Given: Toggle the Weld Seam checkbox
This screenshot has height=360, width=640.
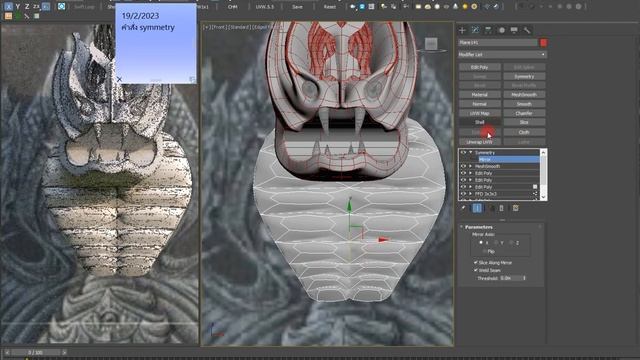Looking at the screenshot, I should [476, 270].
